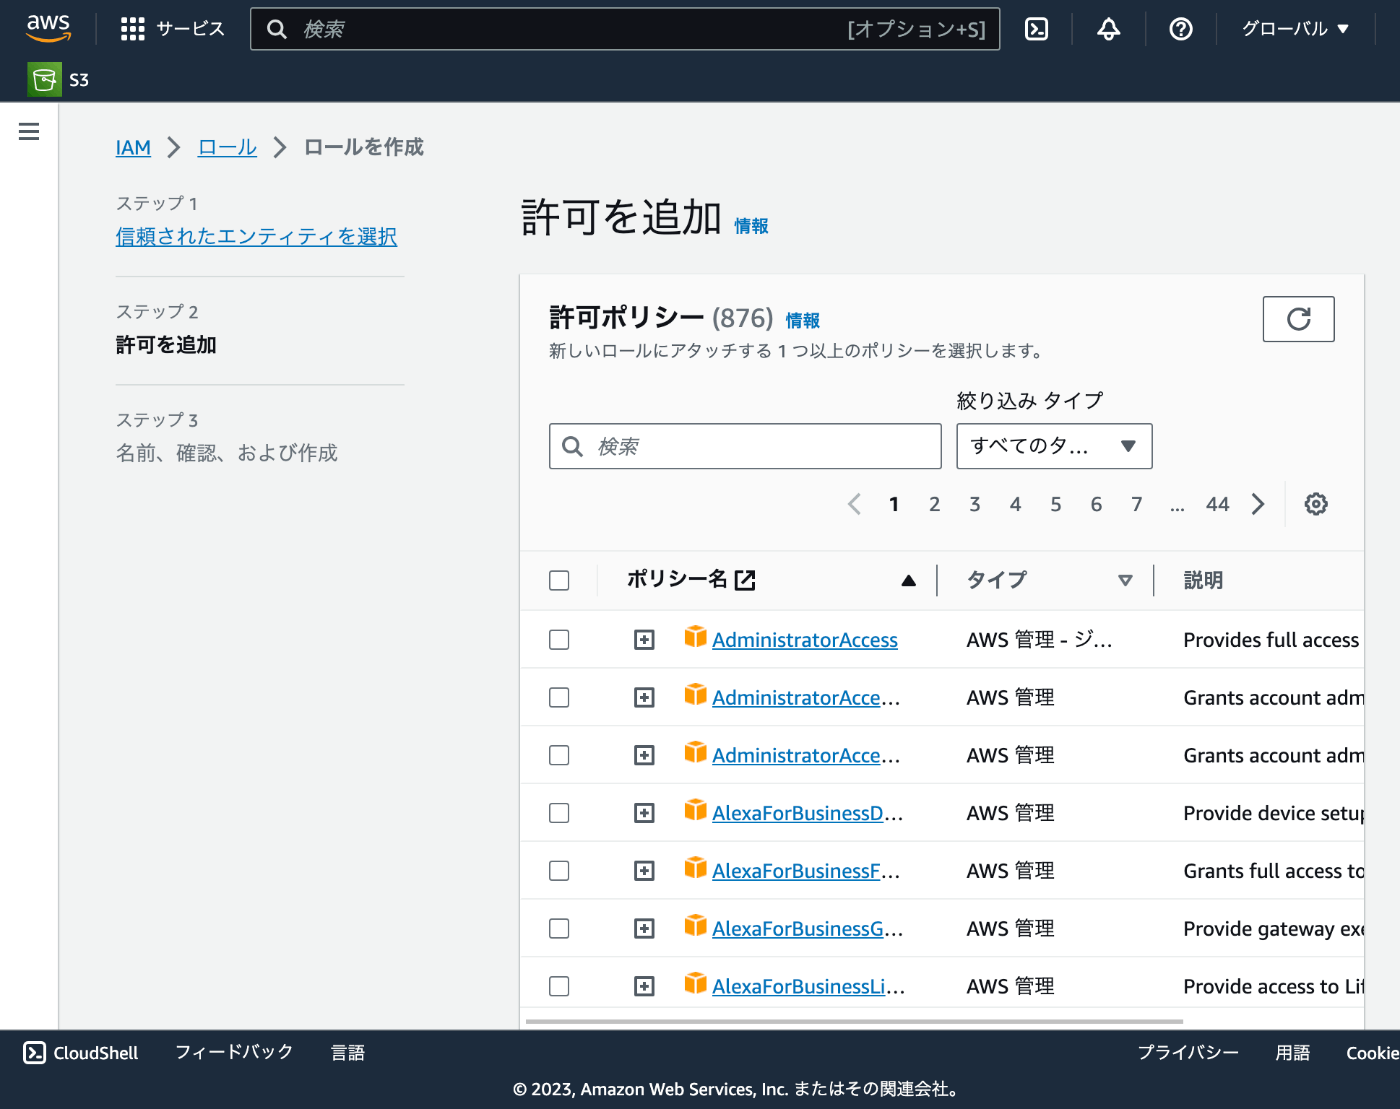Click 情報 link beside 許可を追加
This screenshot has width=1400, height=1109.
[x=751, y=226]
